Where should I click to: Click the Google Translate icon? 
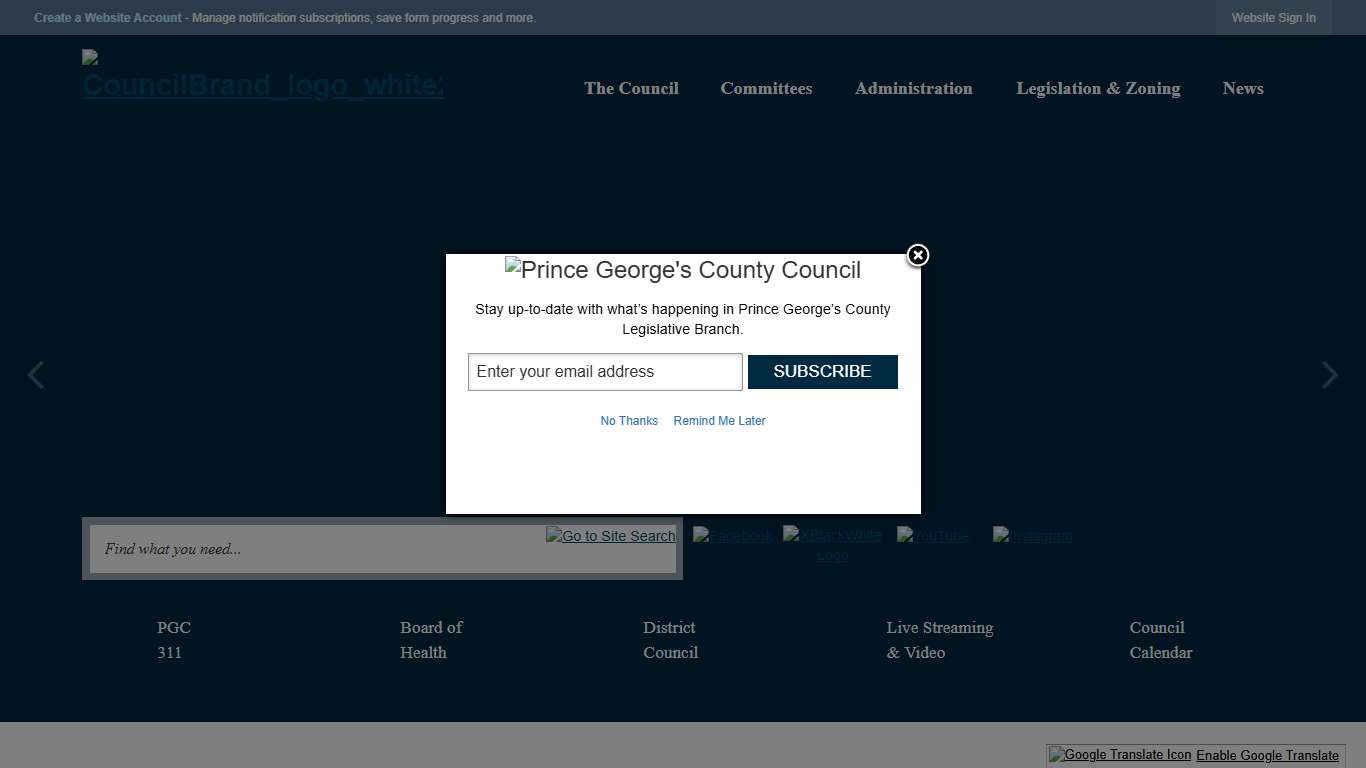1119,755
